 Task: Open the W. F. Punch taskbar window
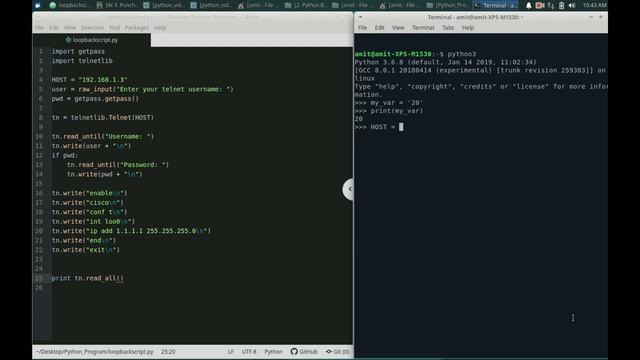(117, 5)
